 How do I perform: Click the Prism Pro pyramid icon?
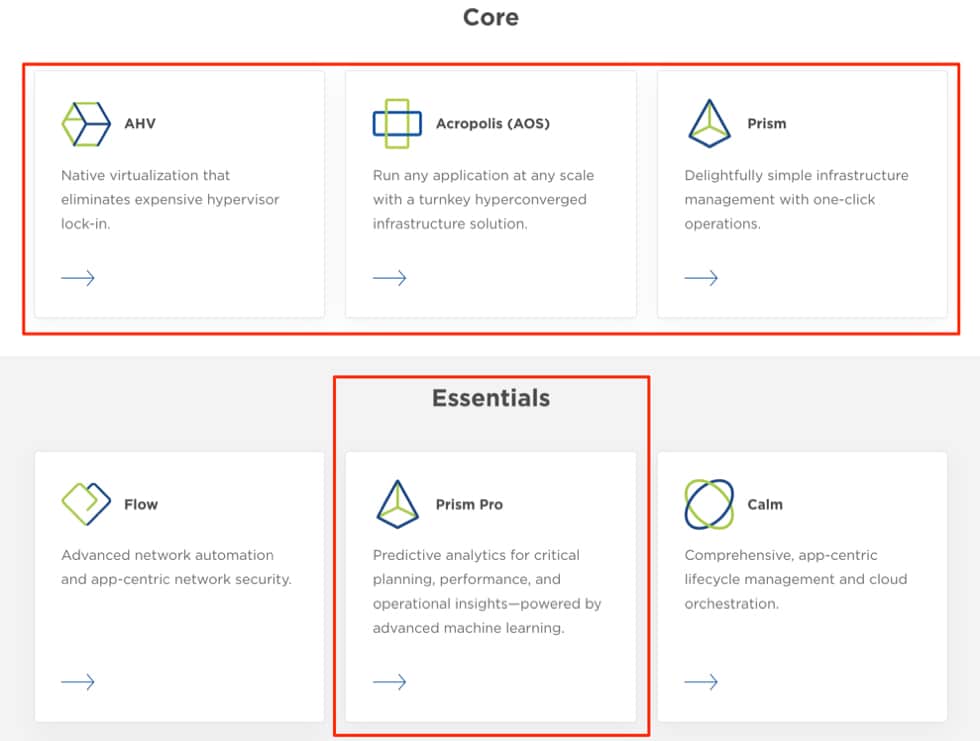click(397, 504)
